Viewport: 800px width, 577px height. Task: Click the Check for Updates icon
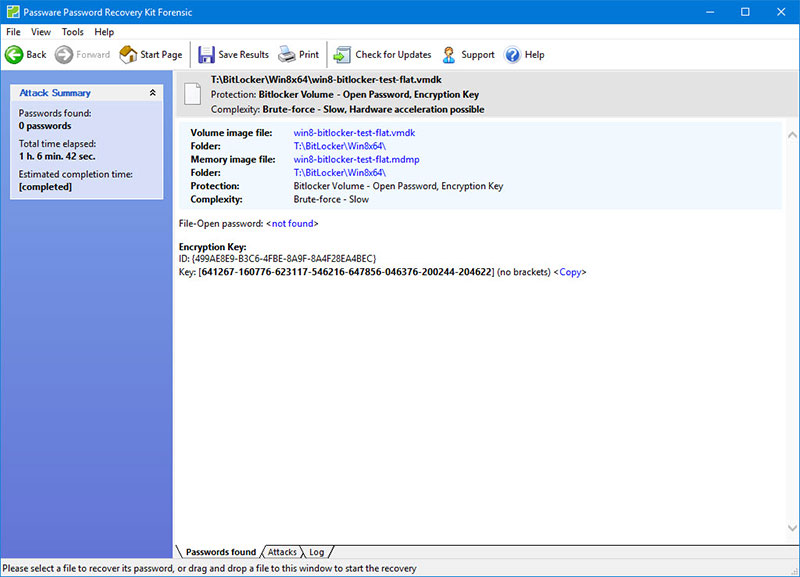[342, 55]
